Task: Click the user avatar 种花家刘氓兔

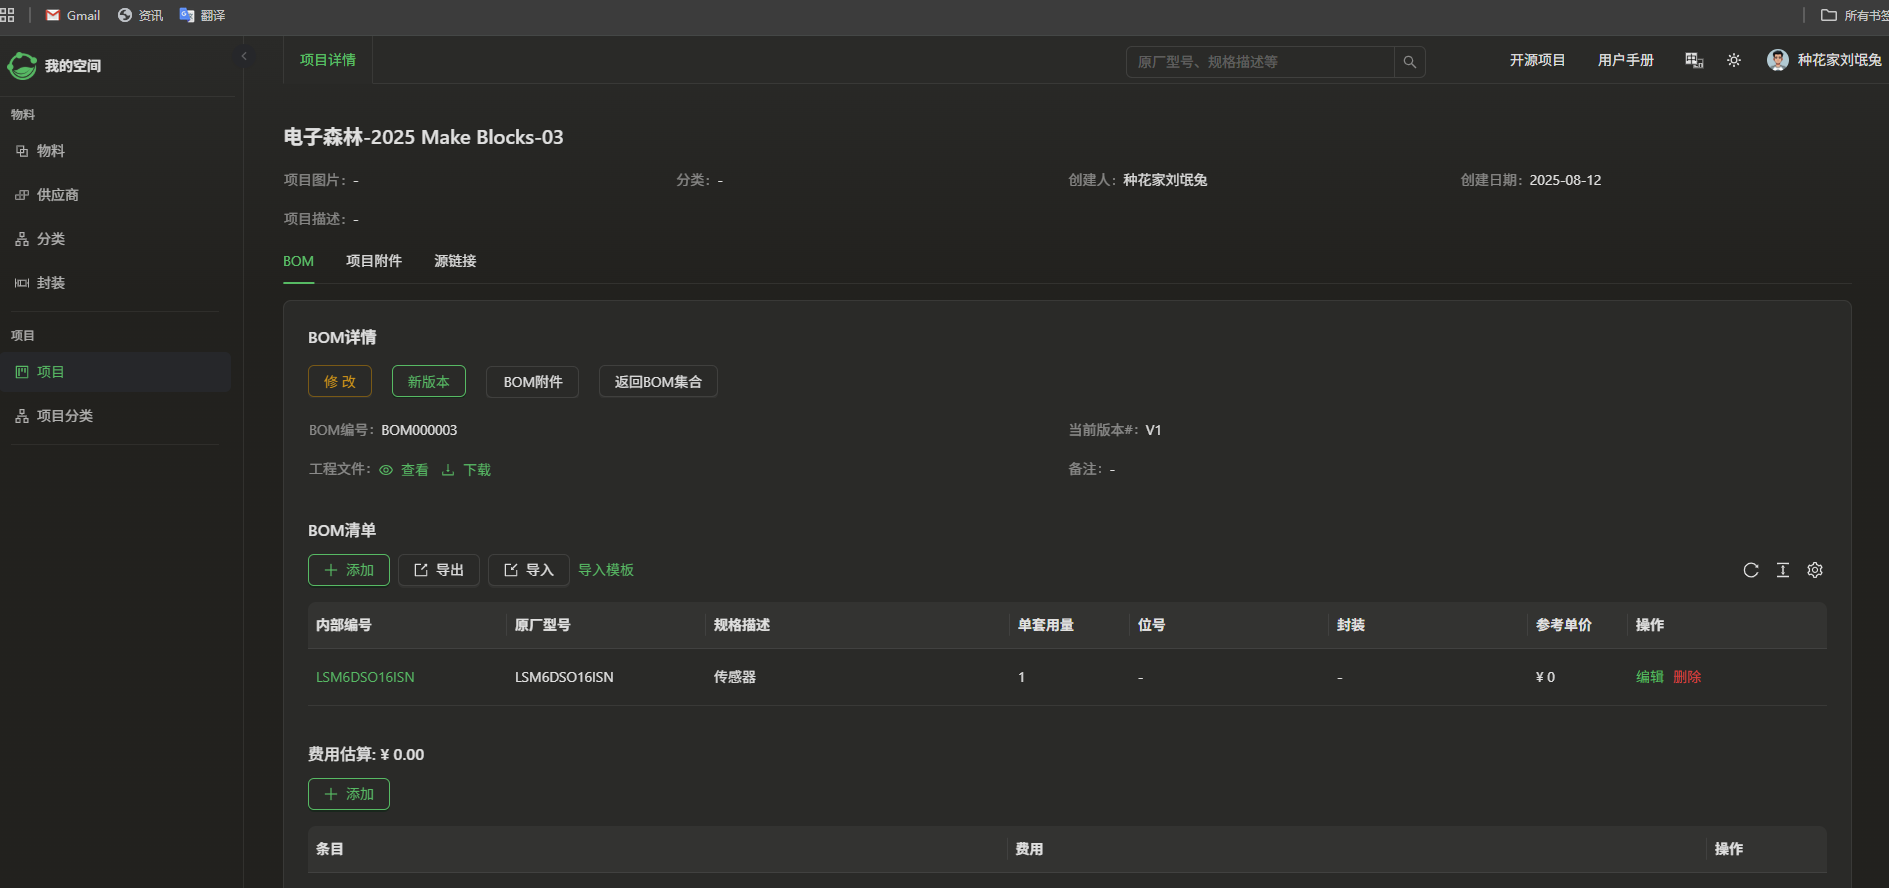Action: [x=1777, y=60]
